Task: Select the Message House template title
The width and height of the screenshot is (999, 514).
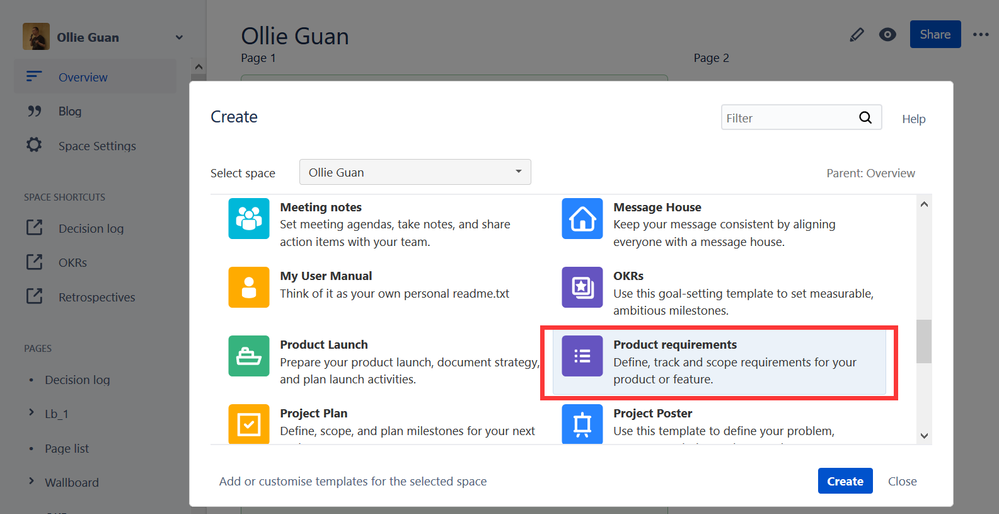Action: point(657,207)
